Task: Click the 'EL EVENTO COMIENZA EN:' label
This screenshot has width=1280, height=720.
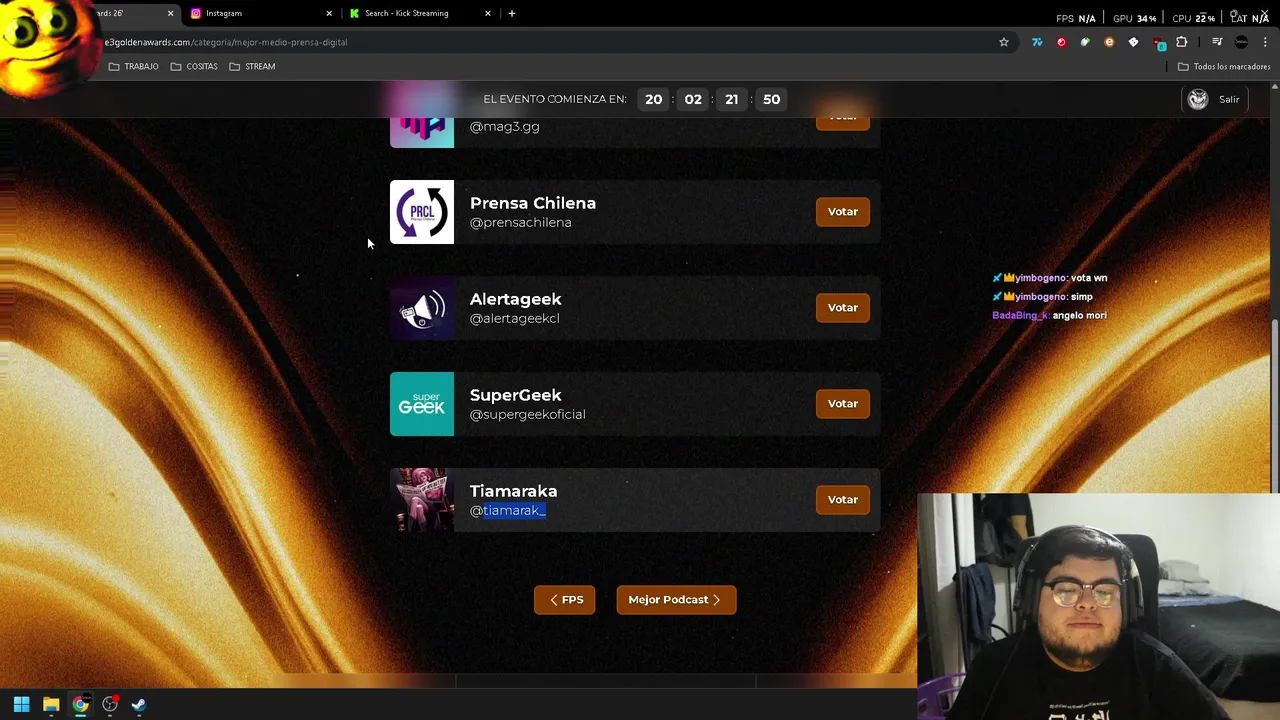Action: pos(555,99)
